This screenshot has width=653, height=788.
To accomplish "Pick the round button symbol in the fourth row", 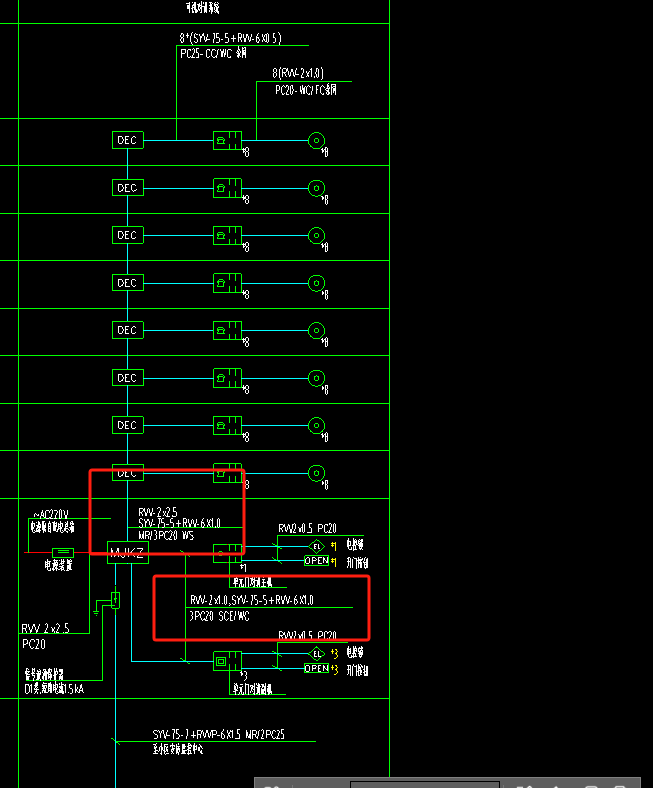I will tap(316, 283).
